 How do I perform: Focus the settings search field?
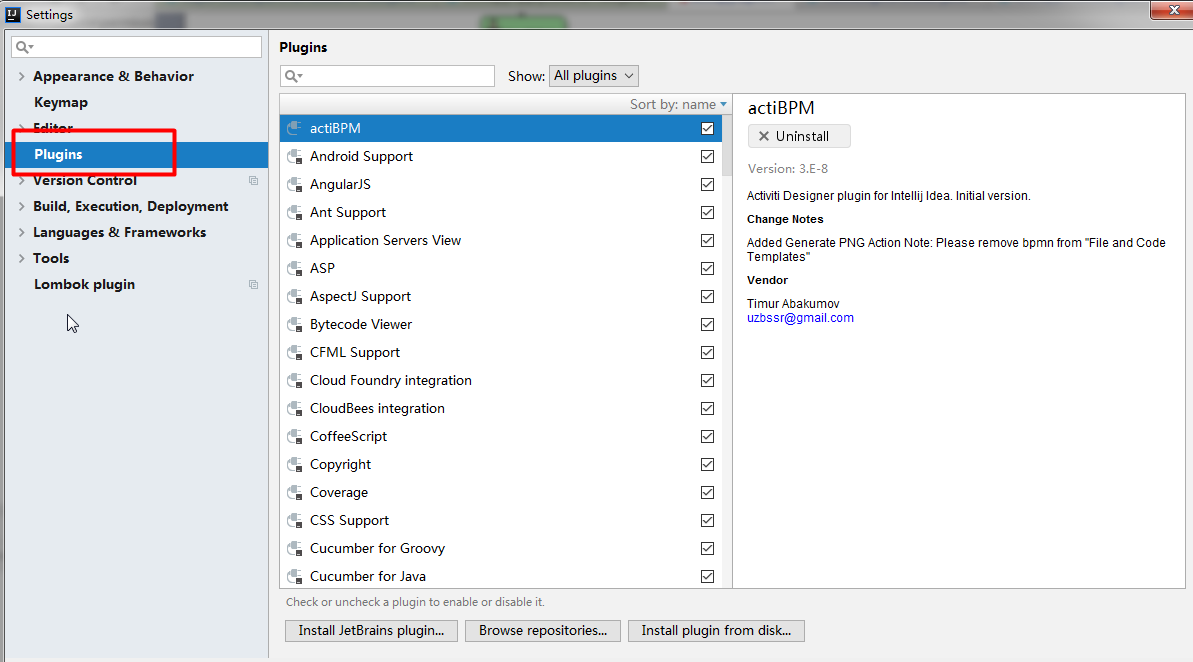pos(137,47)
